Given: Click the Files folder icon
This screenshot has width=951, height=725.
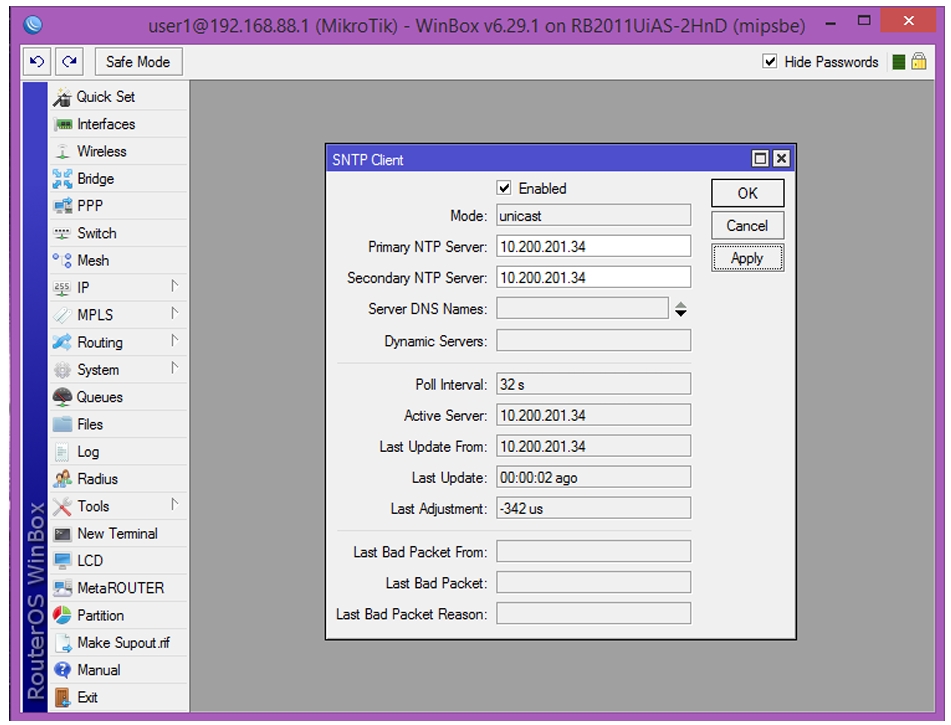Looking at the screenshot, I should click(62, 425).
